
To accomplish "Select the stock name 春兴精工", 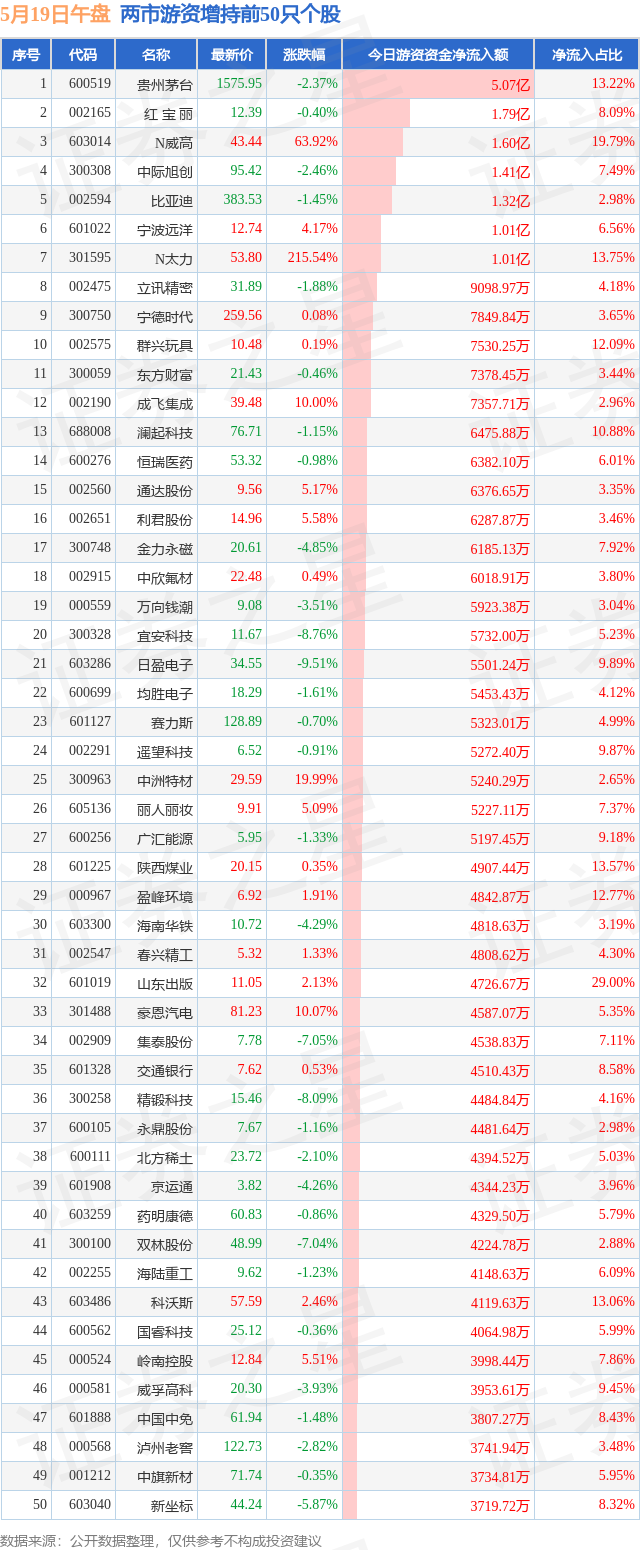I will coord(165,954).
